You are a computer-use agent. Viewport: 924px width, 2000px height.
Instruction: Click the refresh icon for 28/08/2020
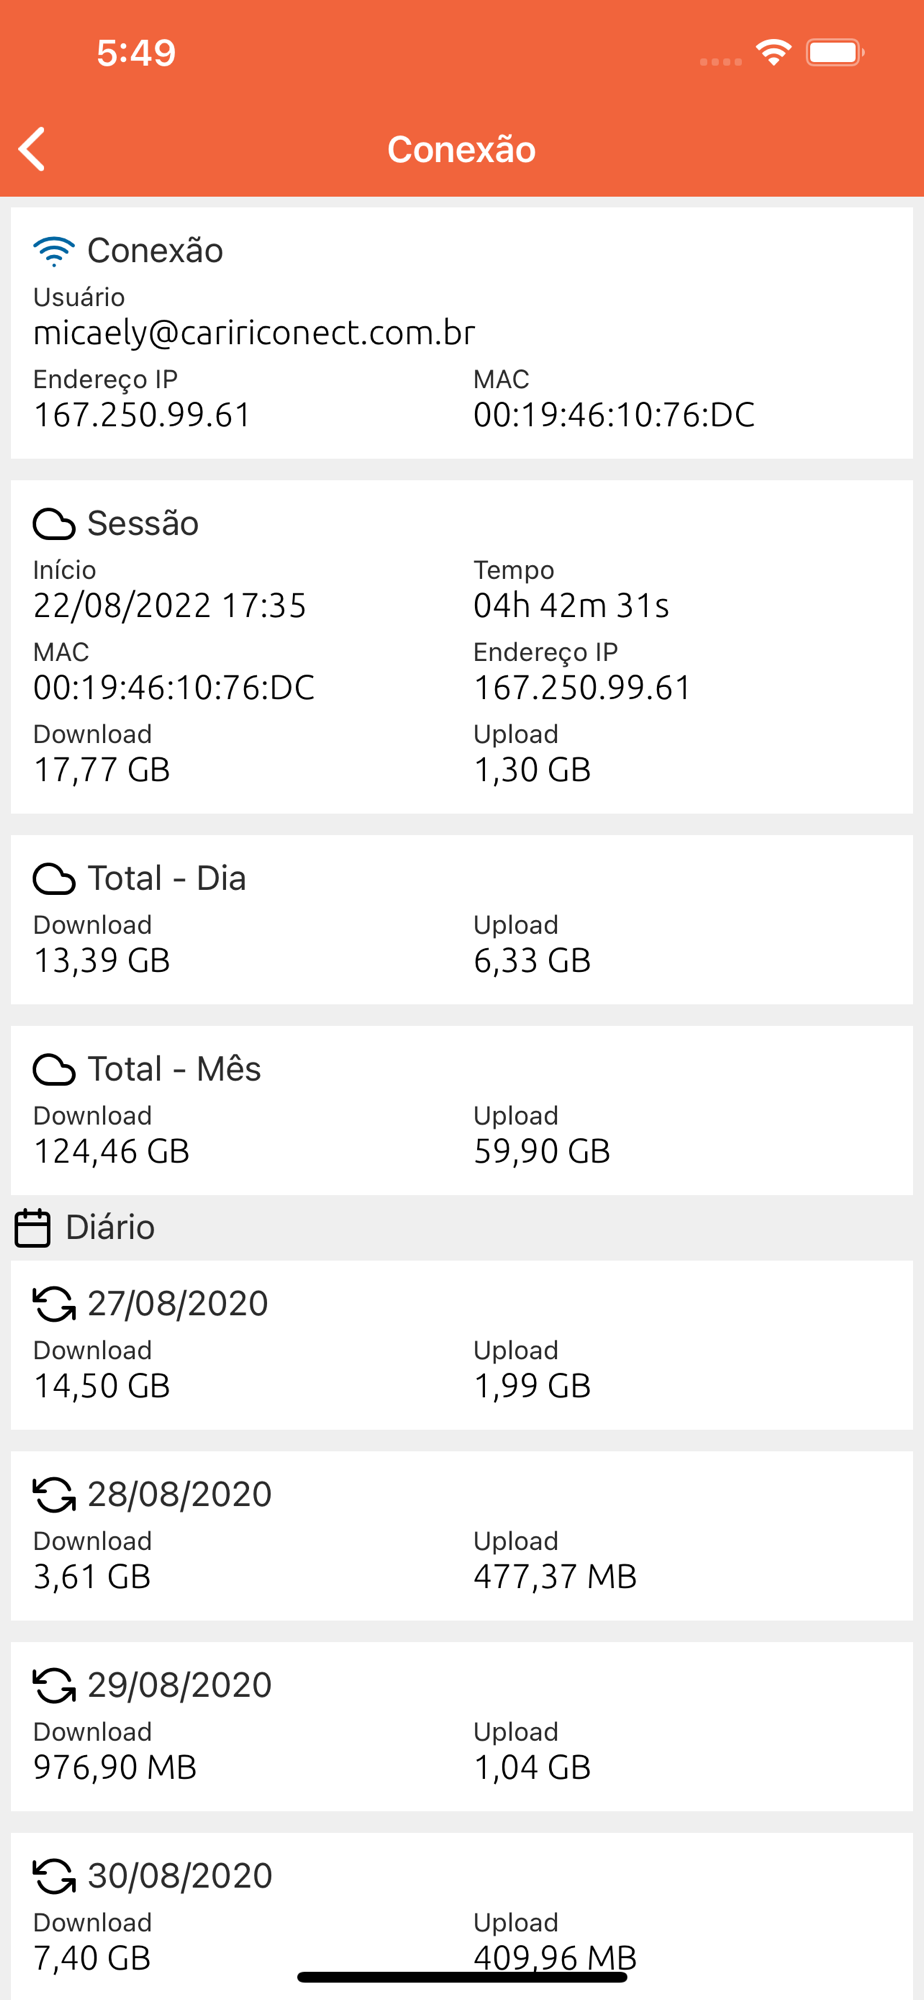54,1494
